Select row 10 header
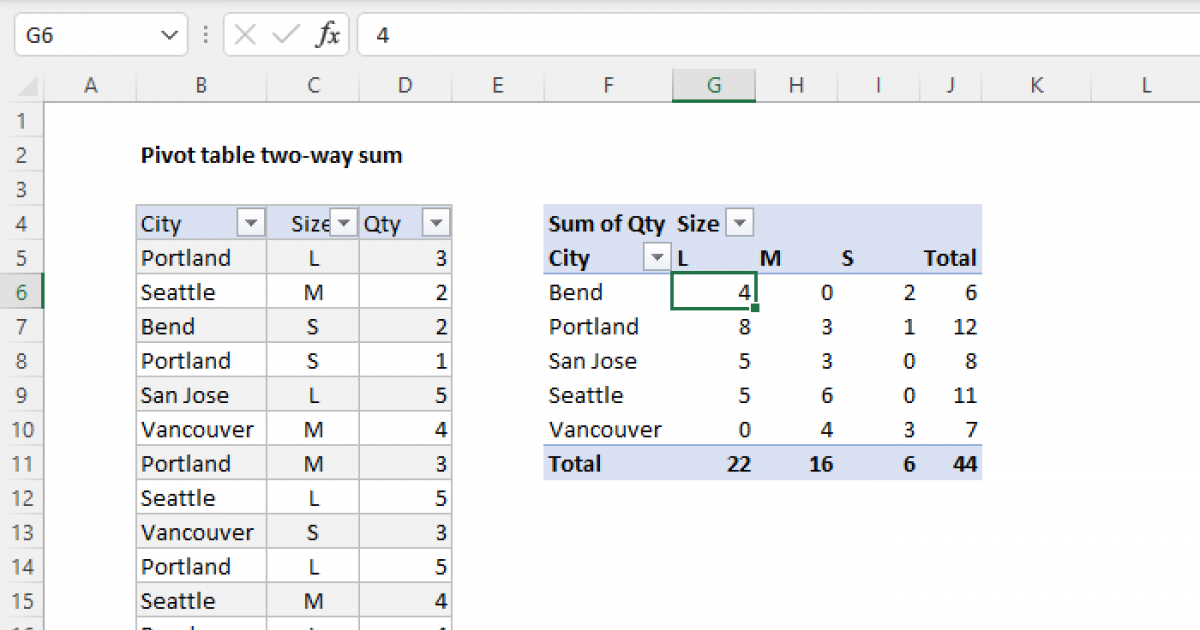Image resolution: width=1200 pixels, height=630 pixels. pyautogui.click(x=23, y=429)
